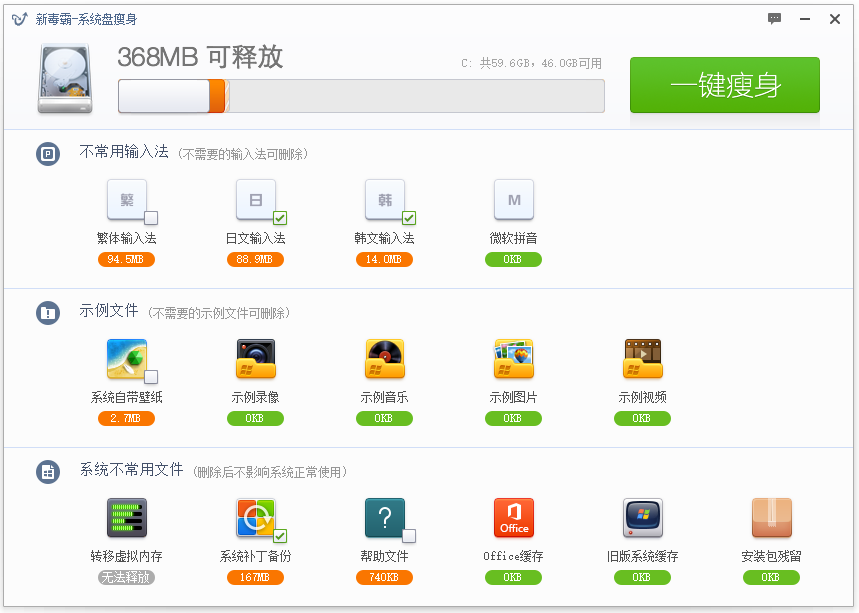Click the 系统不常用文件 section icon
The image size is (859, 613).
pos(48,472)
